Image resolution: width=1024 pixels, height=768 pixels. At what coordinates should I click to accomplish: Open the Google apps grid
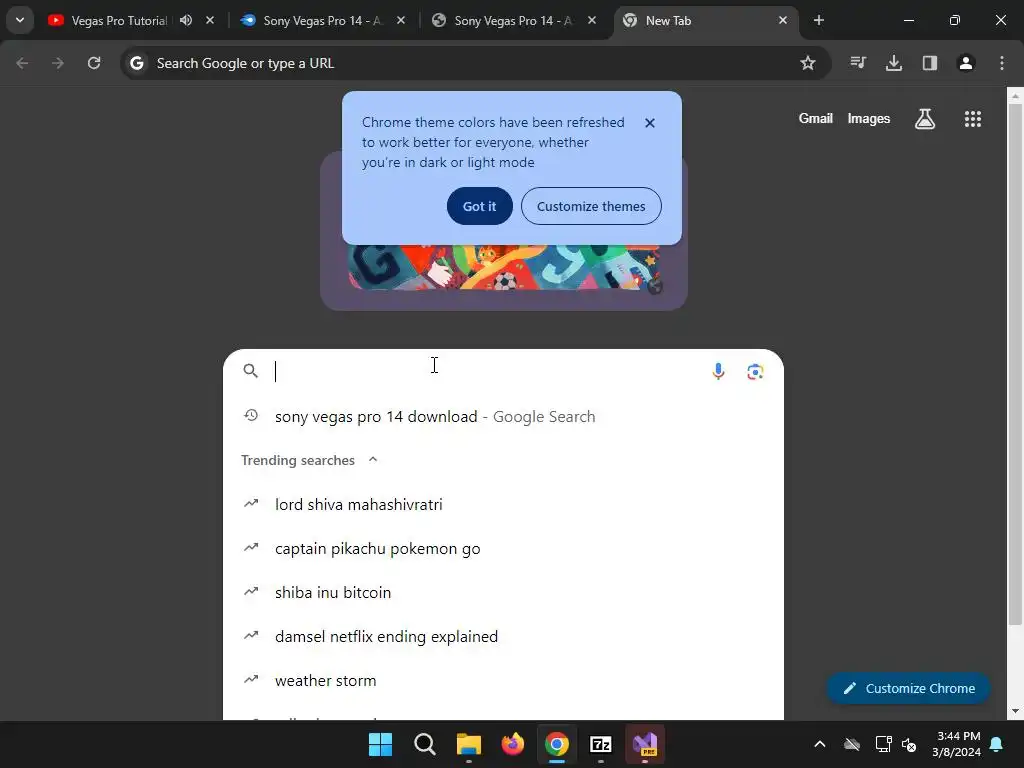click(x=973, y=119)
